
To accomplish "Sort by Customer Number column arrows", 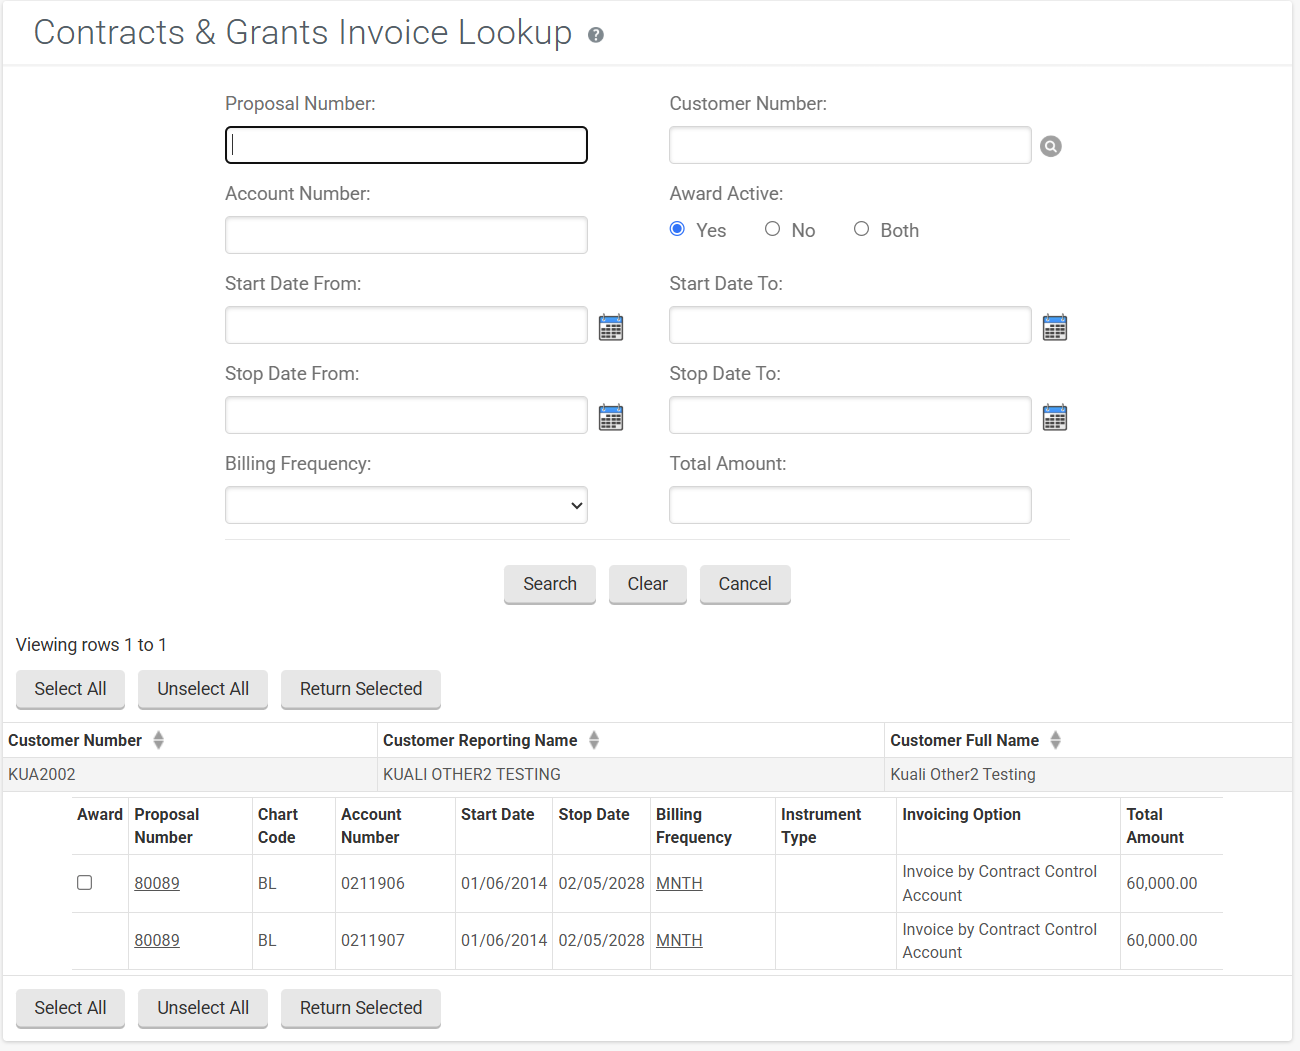I will coord(158,740).
